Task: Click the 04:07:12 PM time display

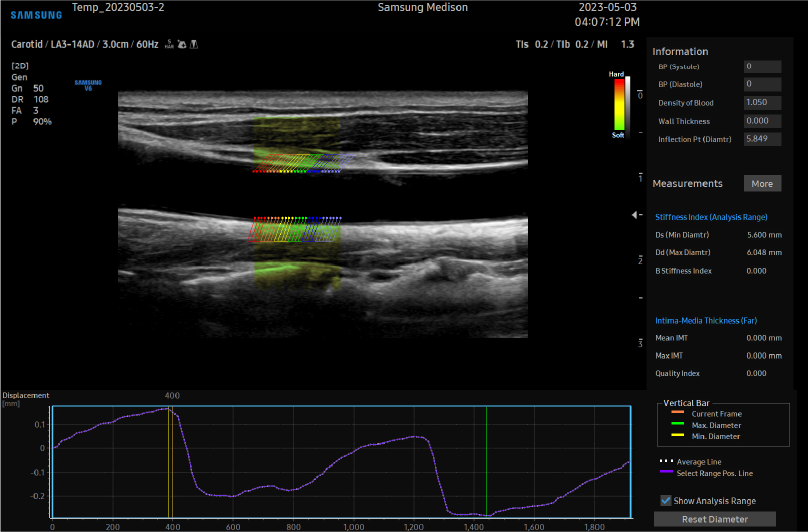Action: [607, 22]
